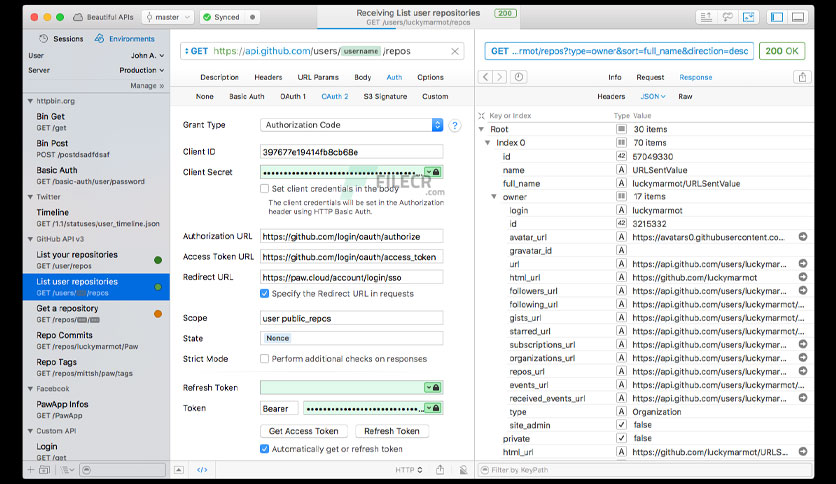Screen dimensions: 836x484
Task: Click the share icon in response pane
Action: click(x=802, y=77)
